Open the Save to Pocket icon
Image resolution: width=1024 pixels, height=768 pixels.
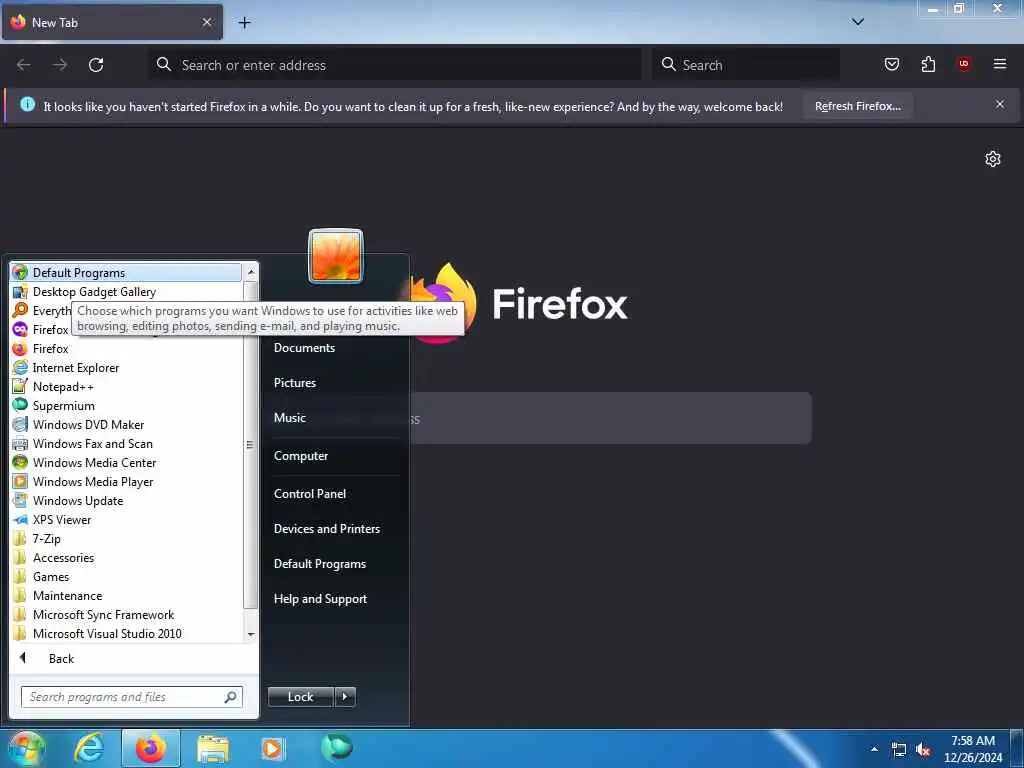pyautogui.click(x=891, y=64)
